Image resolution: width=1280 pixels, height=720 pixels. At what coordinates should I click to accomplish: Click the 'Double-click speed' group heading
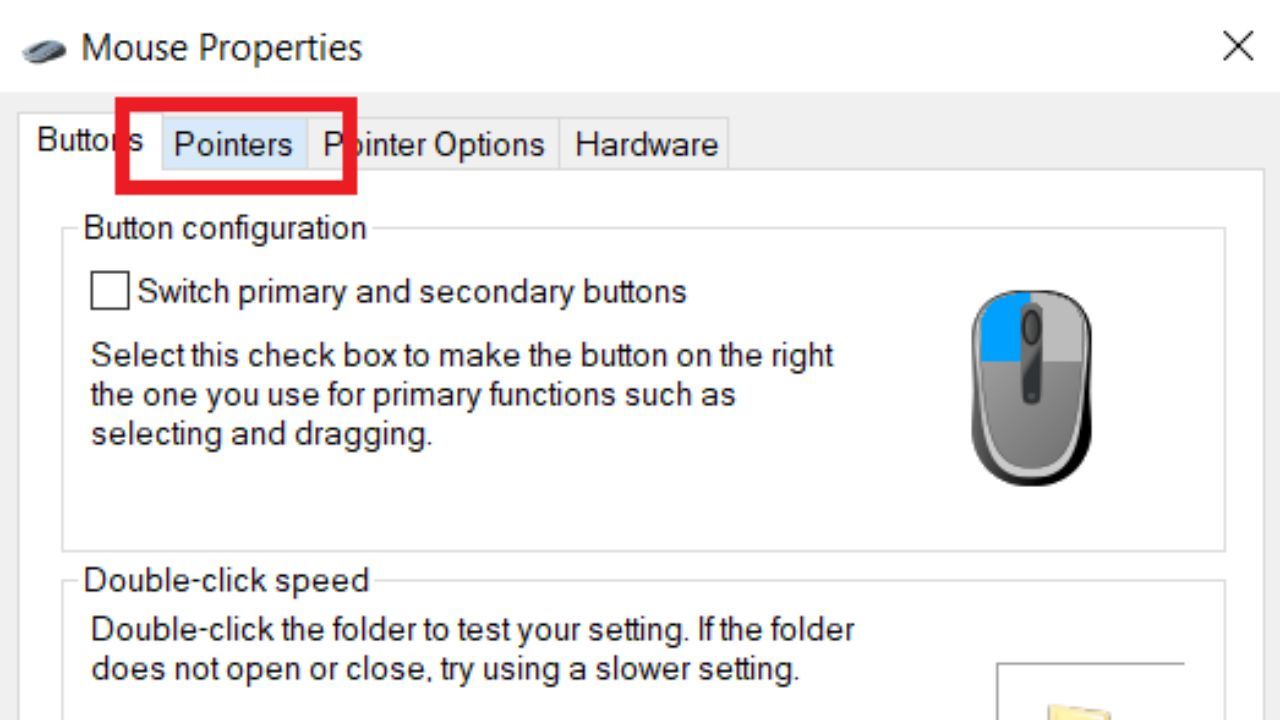226,580
